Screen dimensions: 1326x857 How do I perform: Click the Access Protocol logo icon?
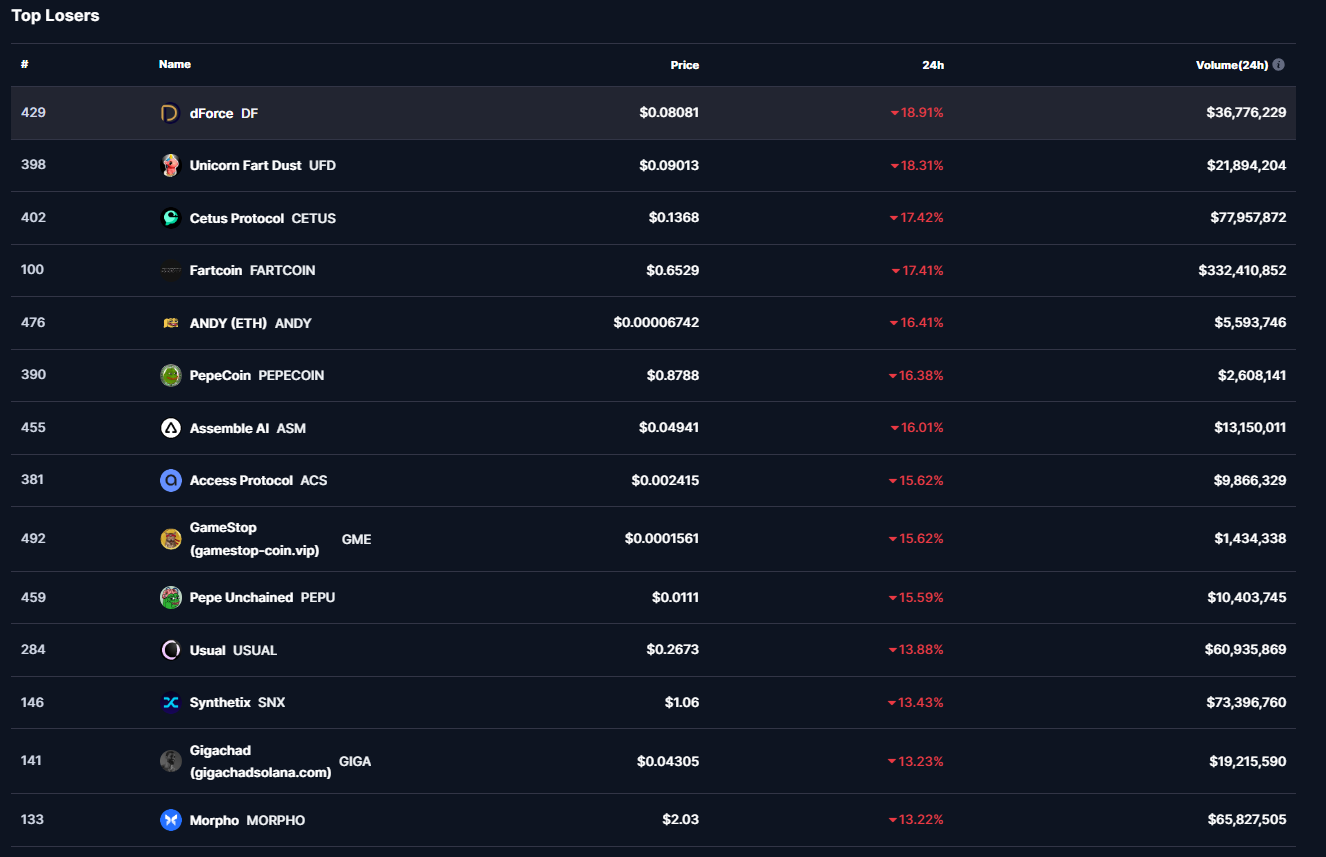pyautogui.click(x=170, y=480)
